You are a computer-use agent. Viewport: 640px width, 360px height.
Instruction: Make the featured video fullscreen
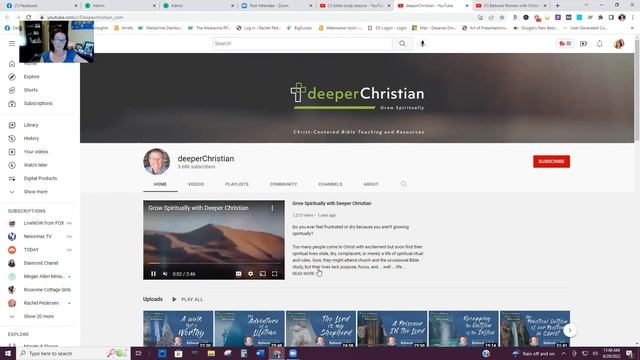click(x=275, y=274)
